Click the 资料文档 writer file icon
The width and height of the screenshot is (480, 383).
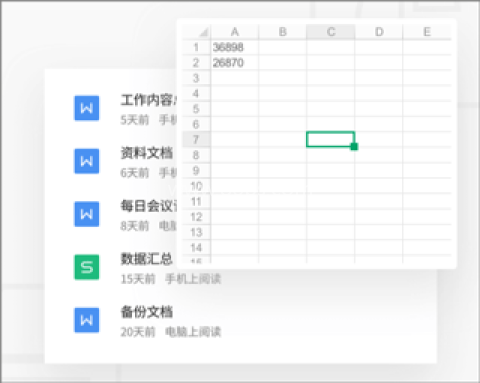point(86,161)
